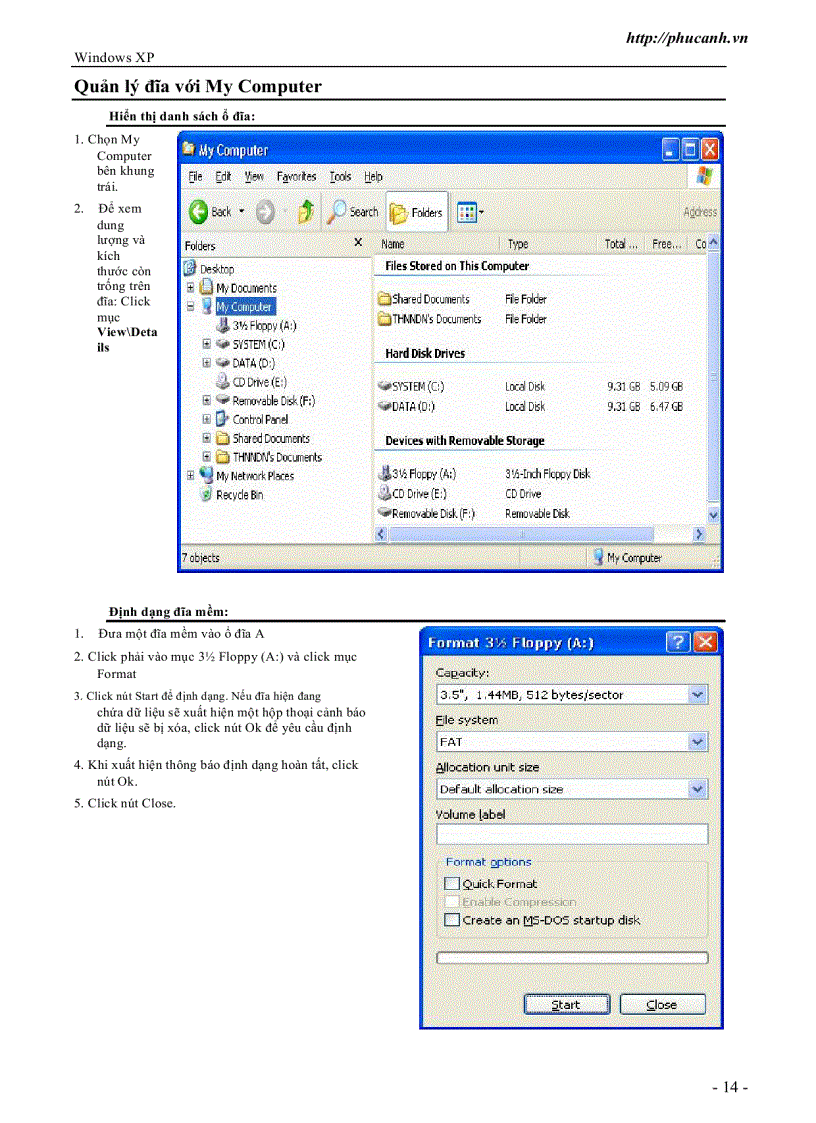Check Create an MS-DOS startup disk
Viewport: 816px width, 1123px height.
coord(451,919)
